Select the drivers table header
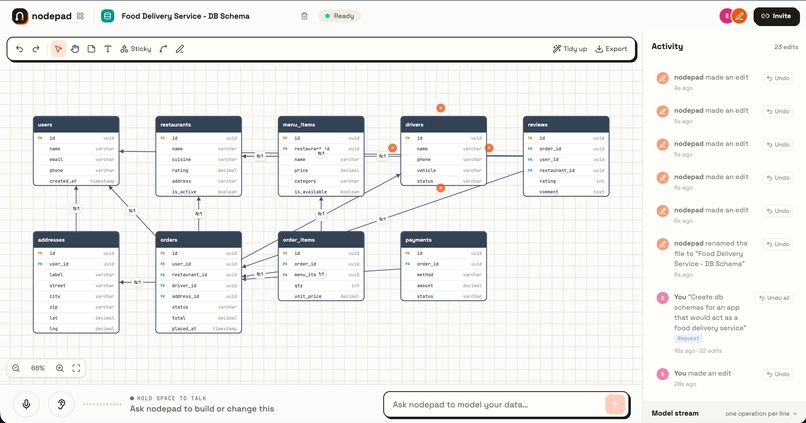Screen dimensions: 806x423 (x=444, y=124)
